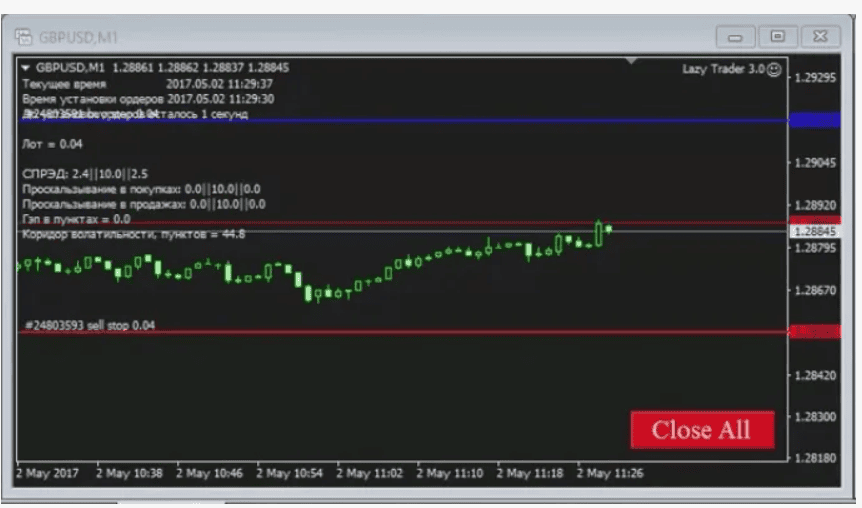The image size is (862, 508).
Task: Click the red Close All button
Action: pos(702,429)
